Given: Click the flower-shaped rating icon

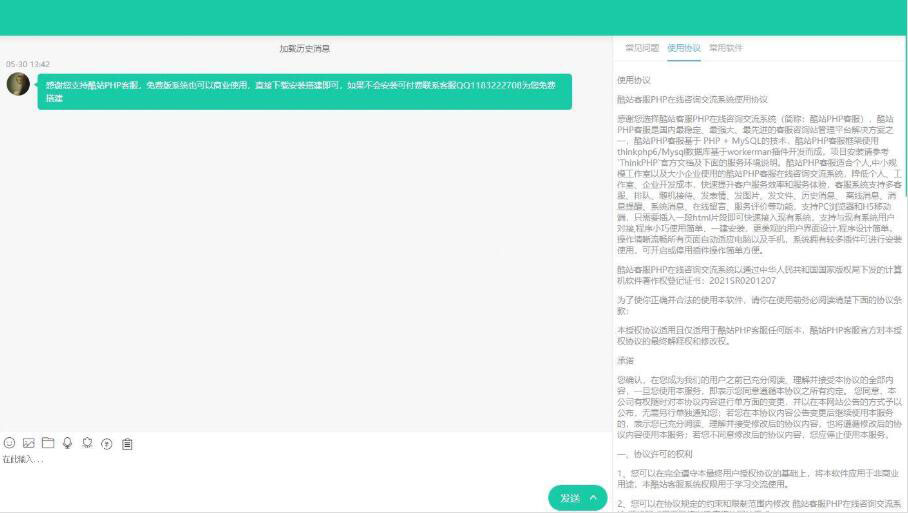Looking at the screenshot, I should (x=87, y=443).
